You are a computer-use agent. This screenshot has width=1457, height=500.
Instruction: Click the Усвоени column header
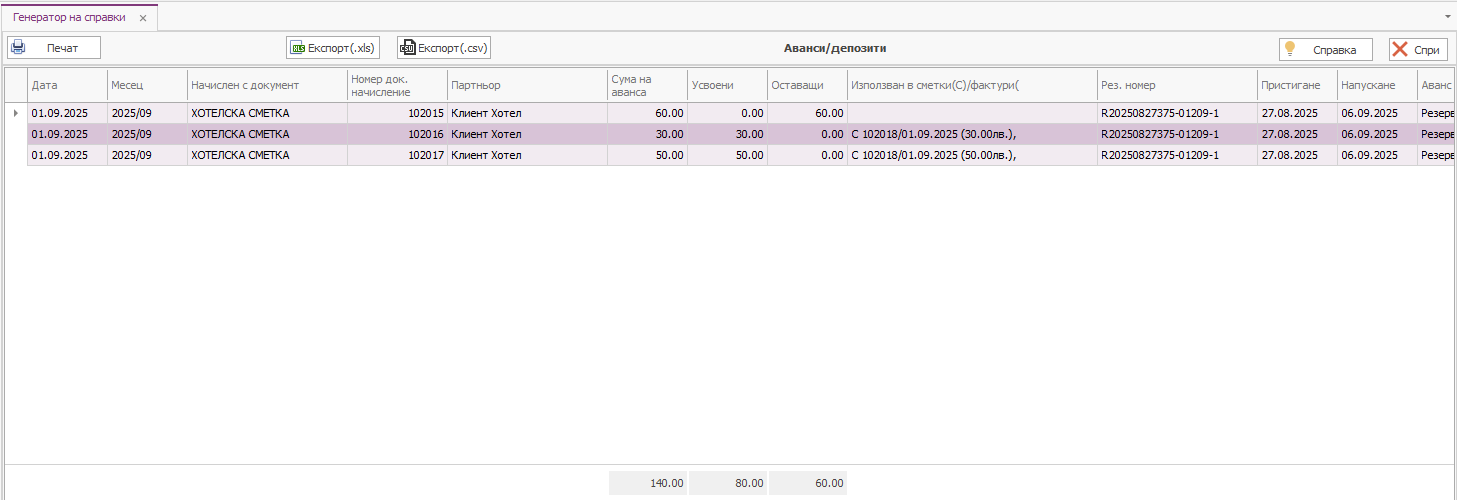(726, 85)
